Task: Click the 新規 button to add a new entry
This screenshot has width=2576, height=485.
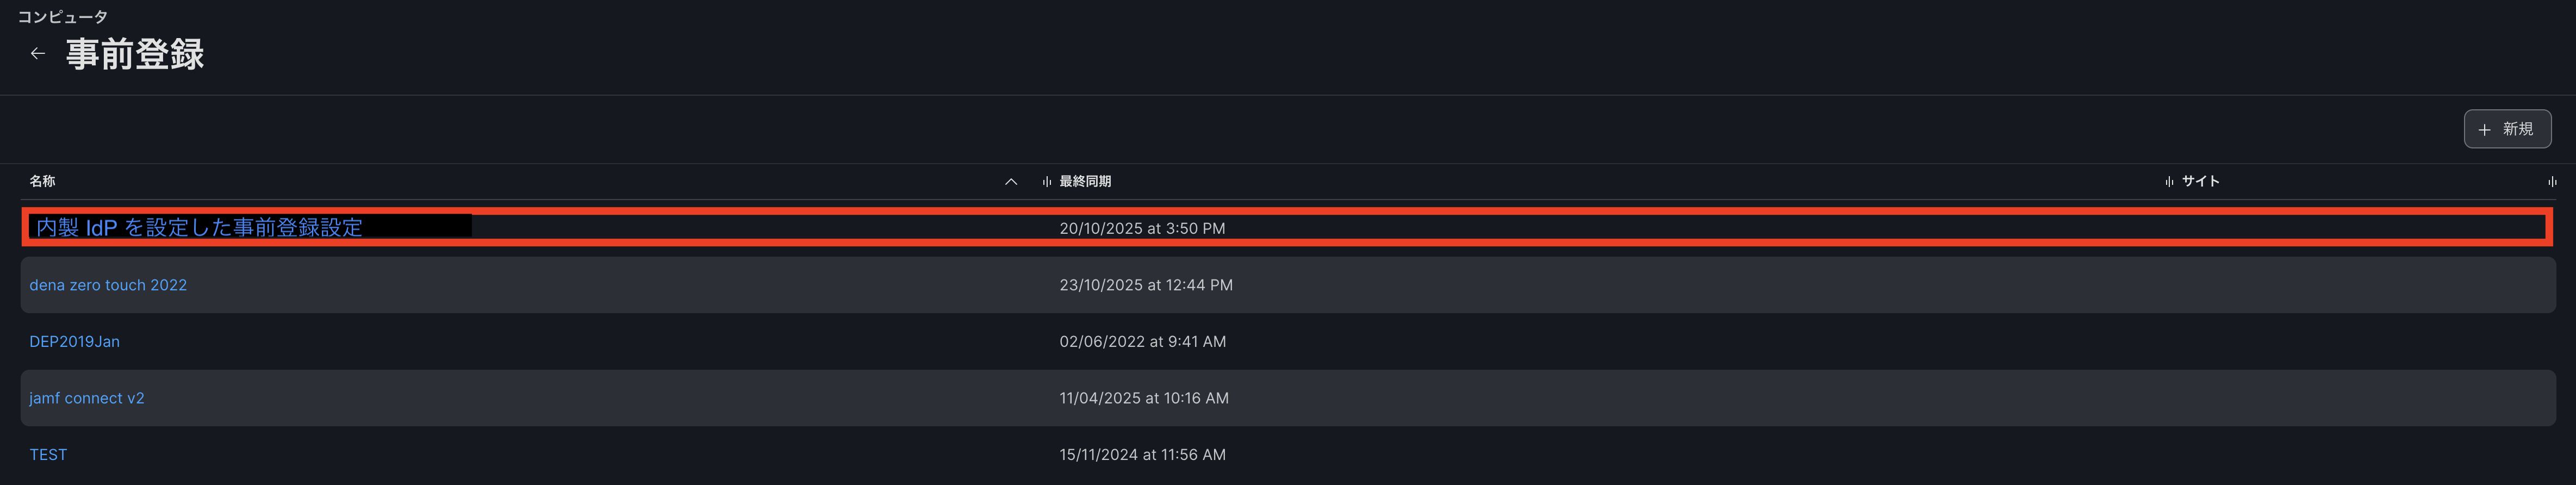Action: (2506, 129)
